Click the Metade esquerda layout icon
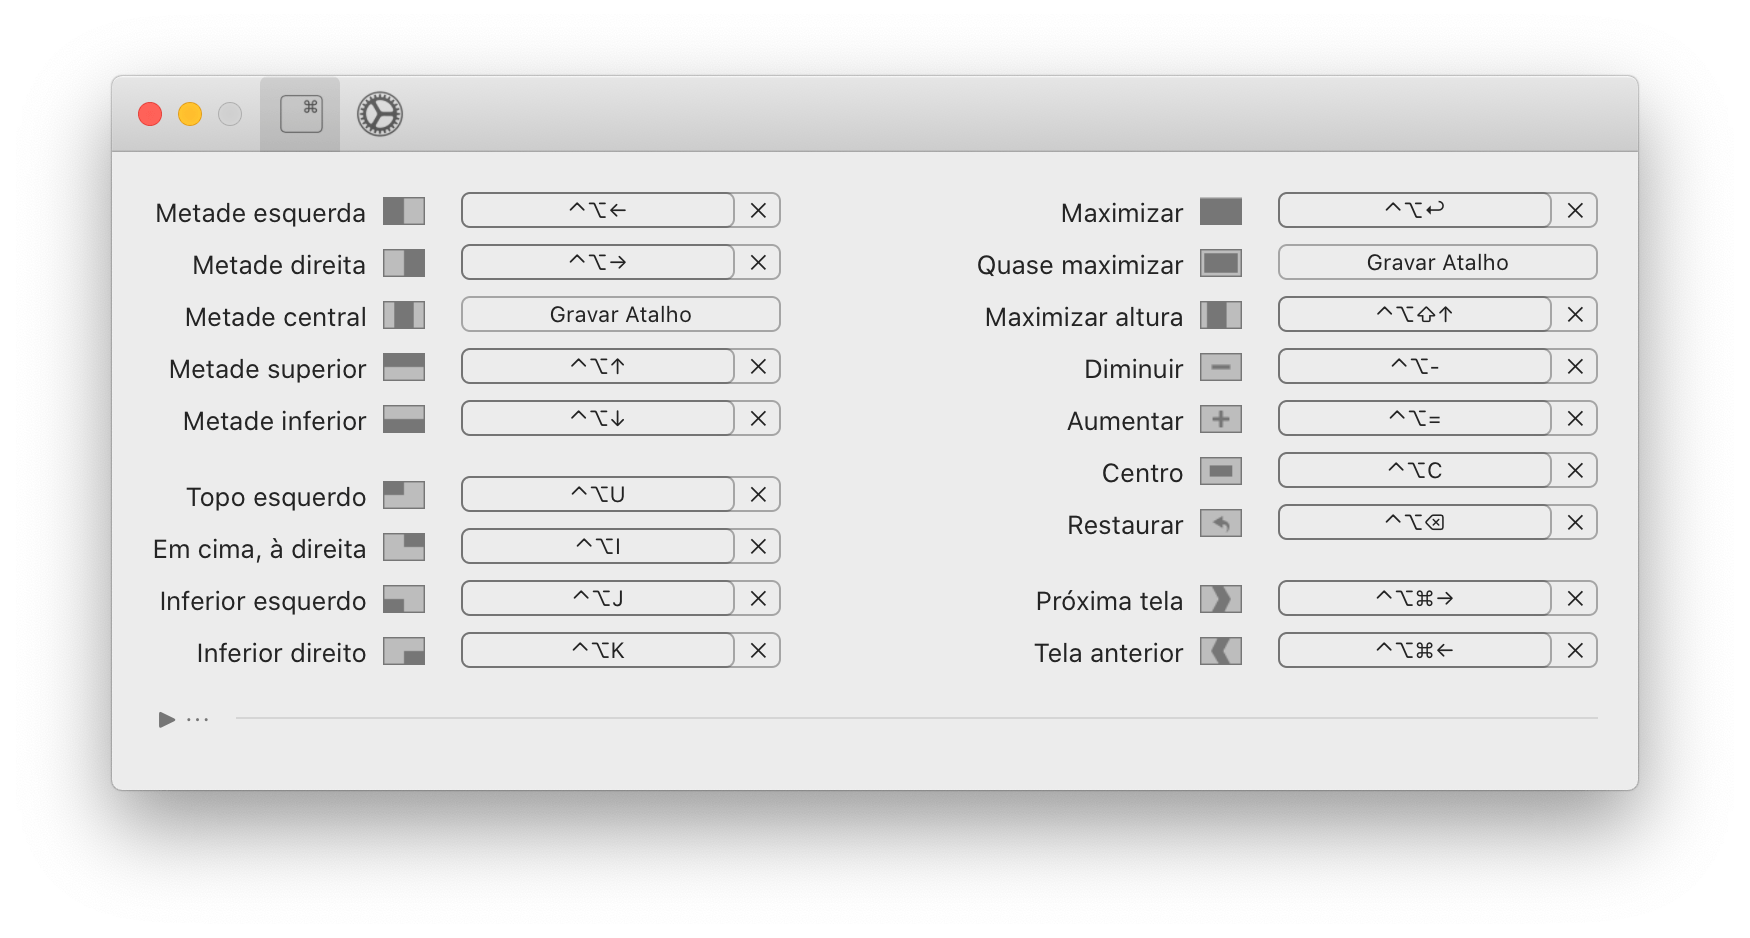1750x938 pixels. pos(404,211)
